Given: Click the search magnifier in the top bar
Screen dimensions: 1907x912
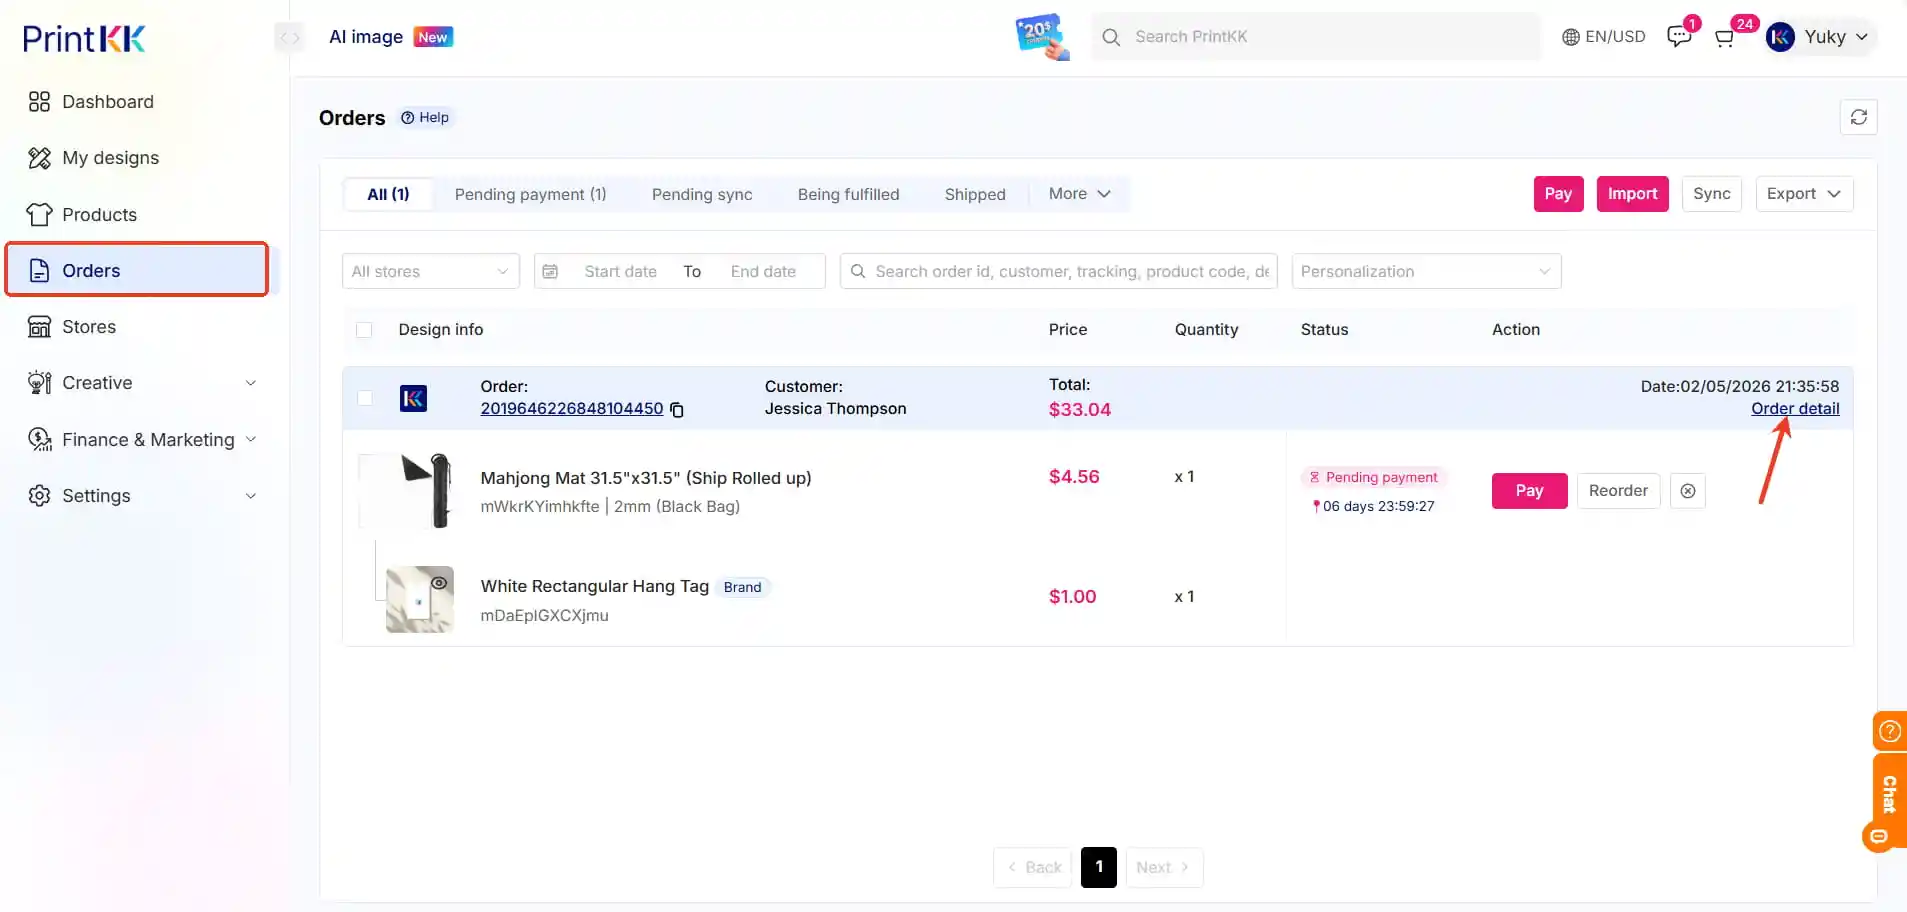Looking at the screenshot, I should tap(1111, 36).
